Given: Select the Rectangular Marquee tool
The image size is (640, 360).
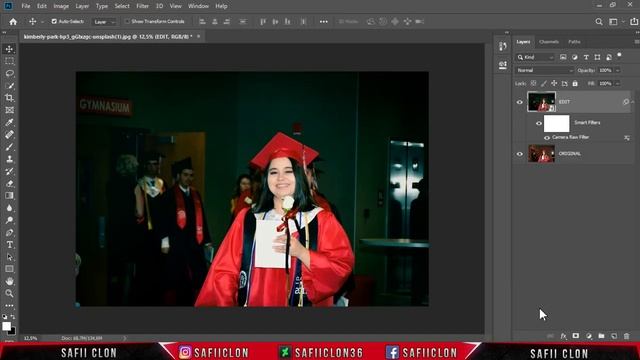Looking at the screenshot, I should point(9,61).
